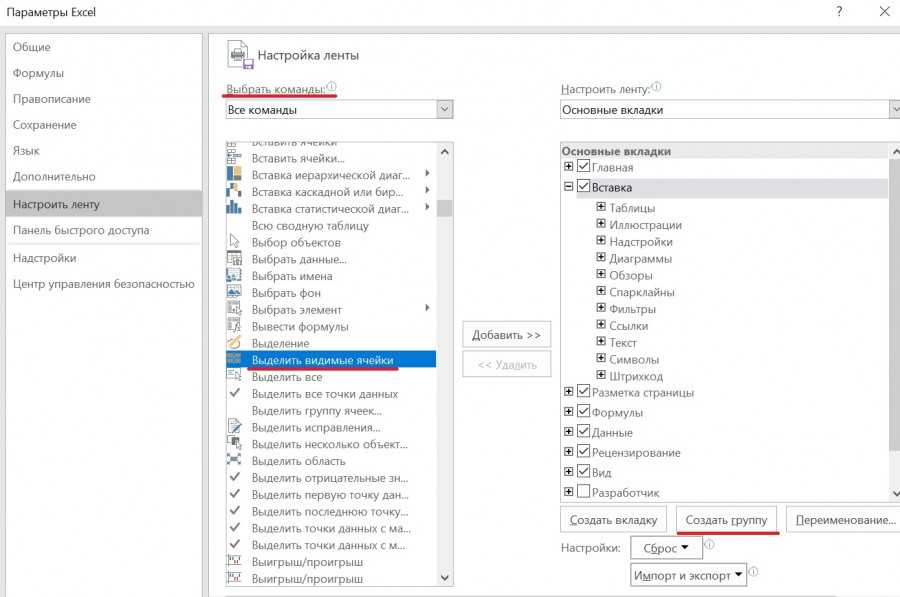
Task: Click the Вставка статистической диаграммы icon
Action: [233, 208]
